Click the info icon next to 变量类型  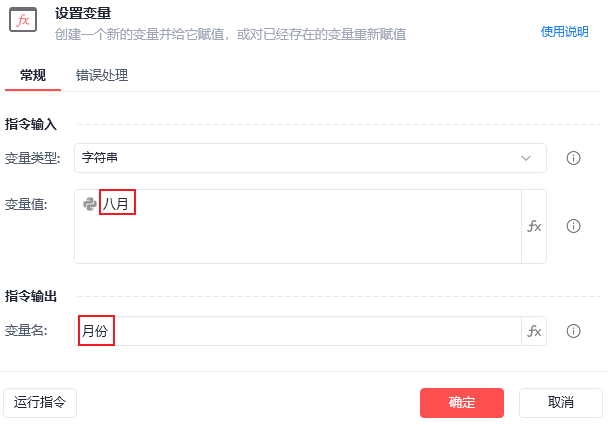click(574, 158)
